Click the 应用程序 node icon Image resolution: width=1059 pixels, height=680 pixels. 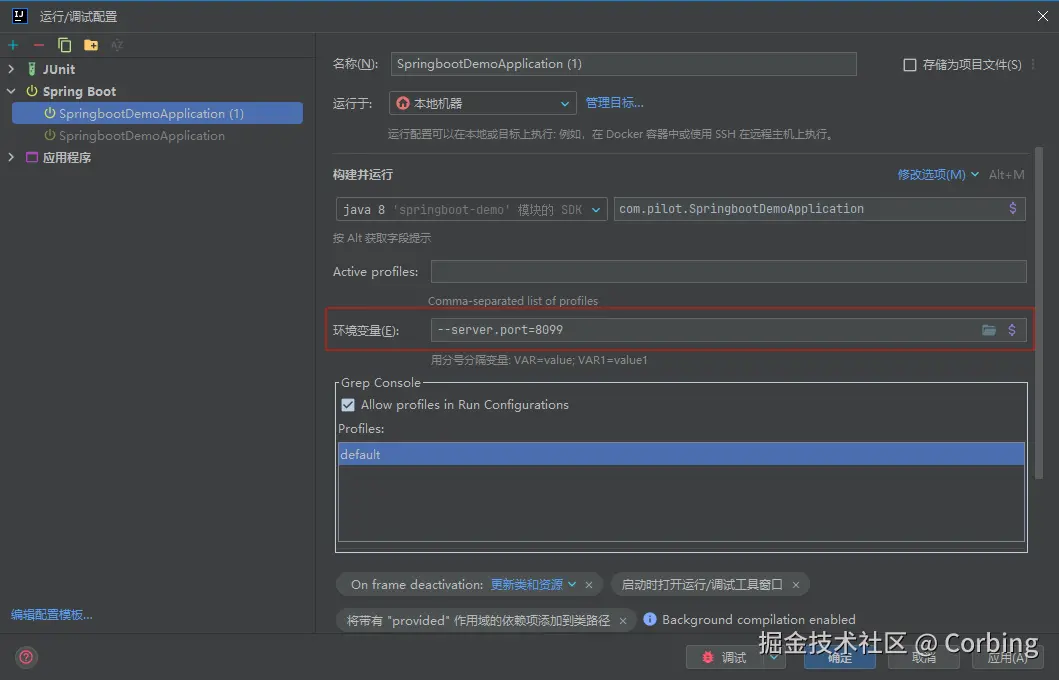click(x=32, y=157)
